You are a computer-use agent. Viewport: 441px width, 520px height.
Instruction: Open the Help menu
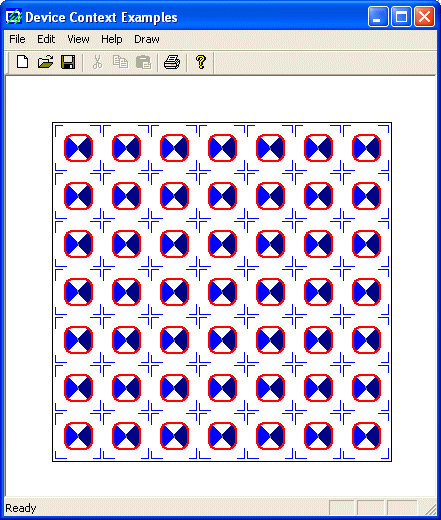[x=112, y=39]
